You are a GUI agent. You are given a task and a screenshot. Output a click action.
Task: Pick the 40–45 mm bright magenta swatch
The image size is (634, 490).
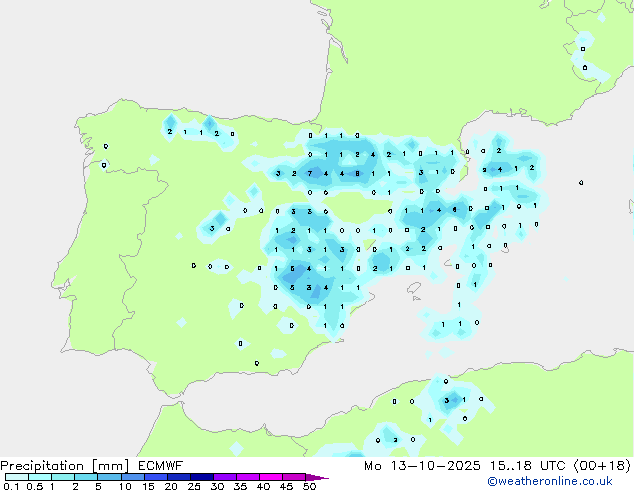click(x=271, y=477)
